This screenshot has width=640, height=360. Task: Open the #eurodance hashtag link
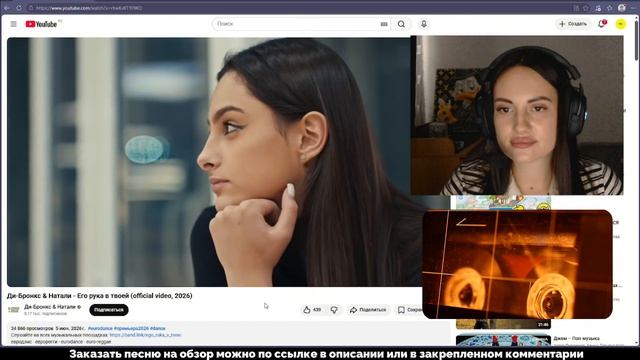pyautogui.click(x=100, y=328)
